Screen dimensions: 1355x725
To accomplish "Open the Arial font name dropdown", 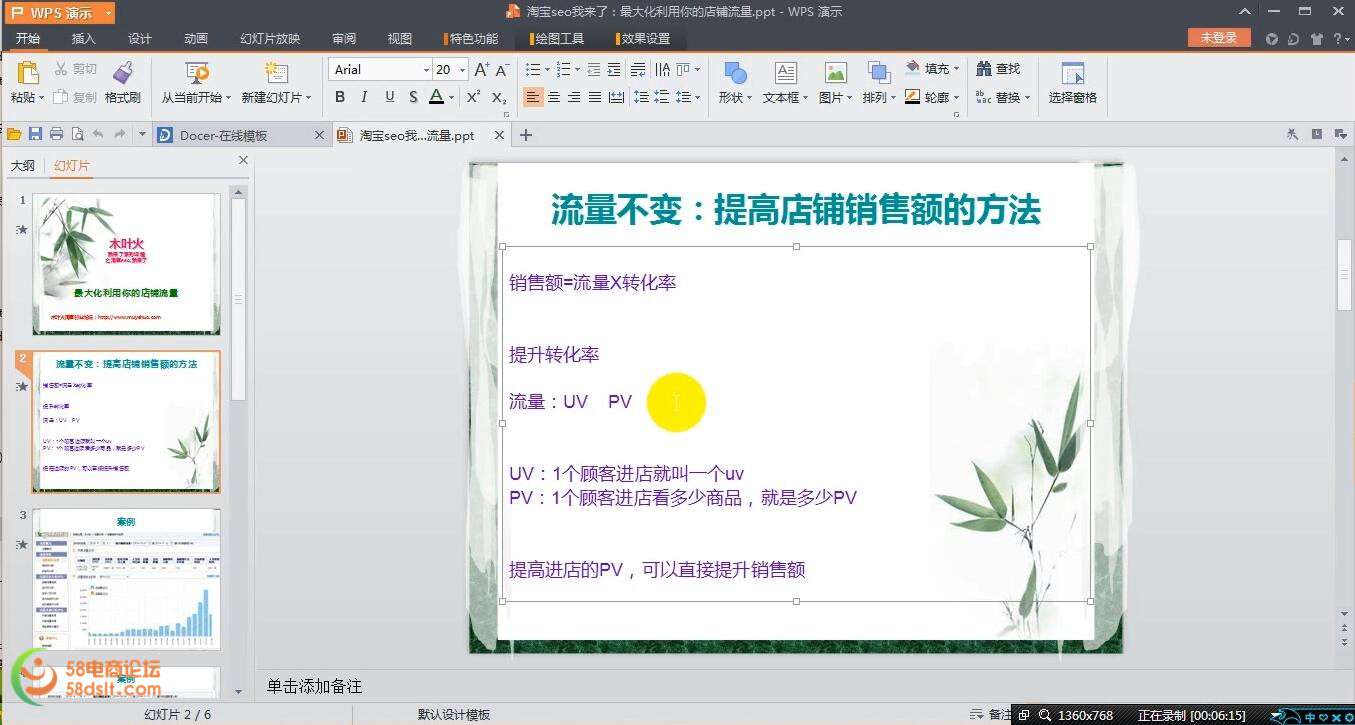I will (425, 70).
